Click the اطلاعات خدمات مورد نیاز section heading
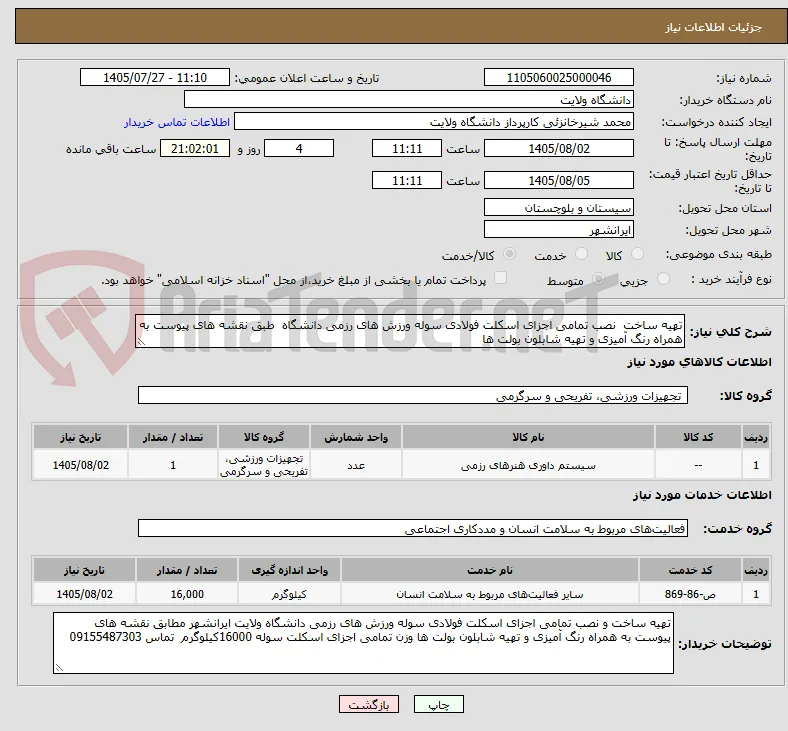This screenshot has height=731, width=788. (x=702, y=495)
